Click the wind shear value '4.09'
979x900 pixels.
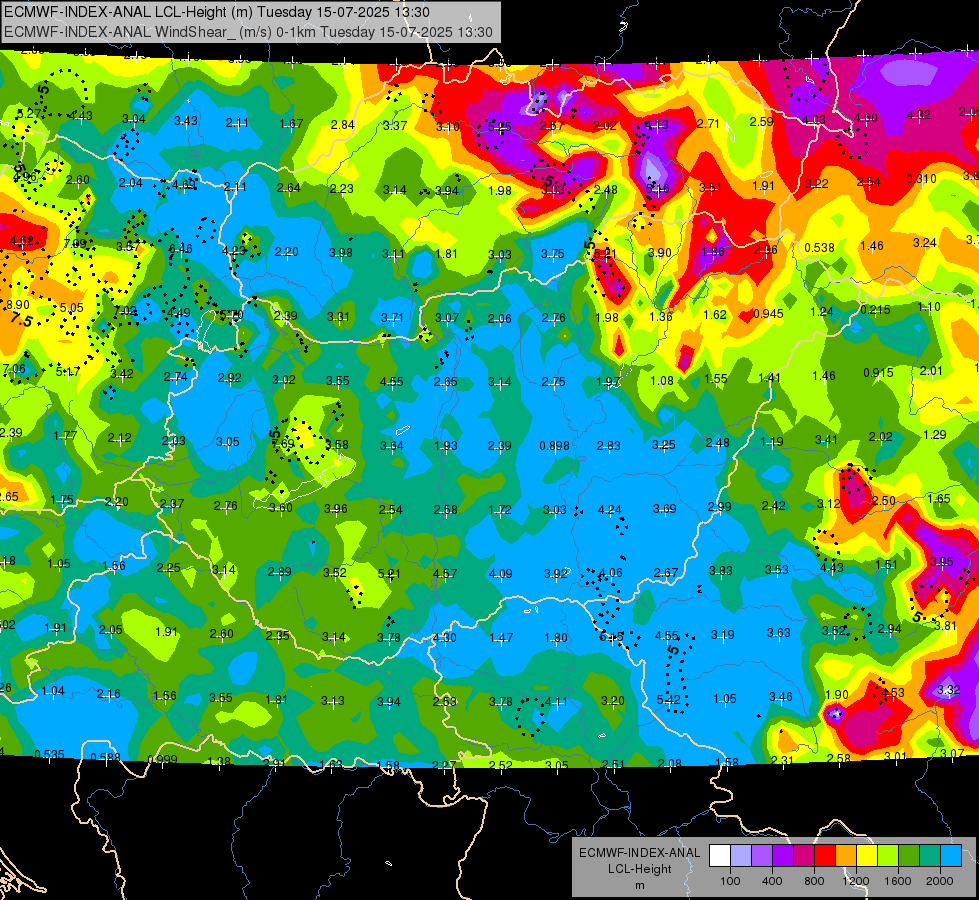pyautogui.click(x=501, y=573)
